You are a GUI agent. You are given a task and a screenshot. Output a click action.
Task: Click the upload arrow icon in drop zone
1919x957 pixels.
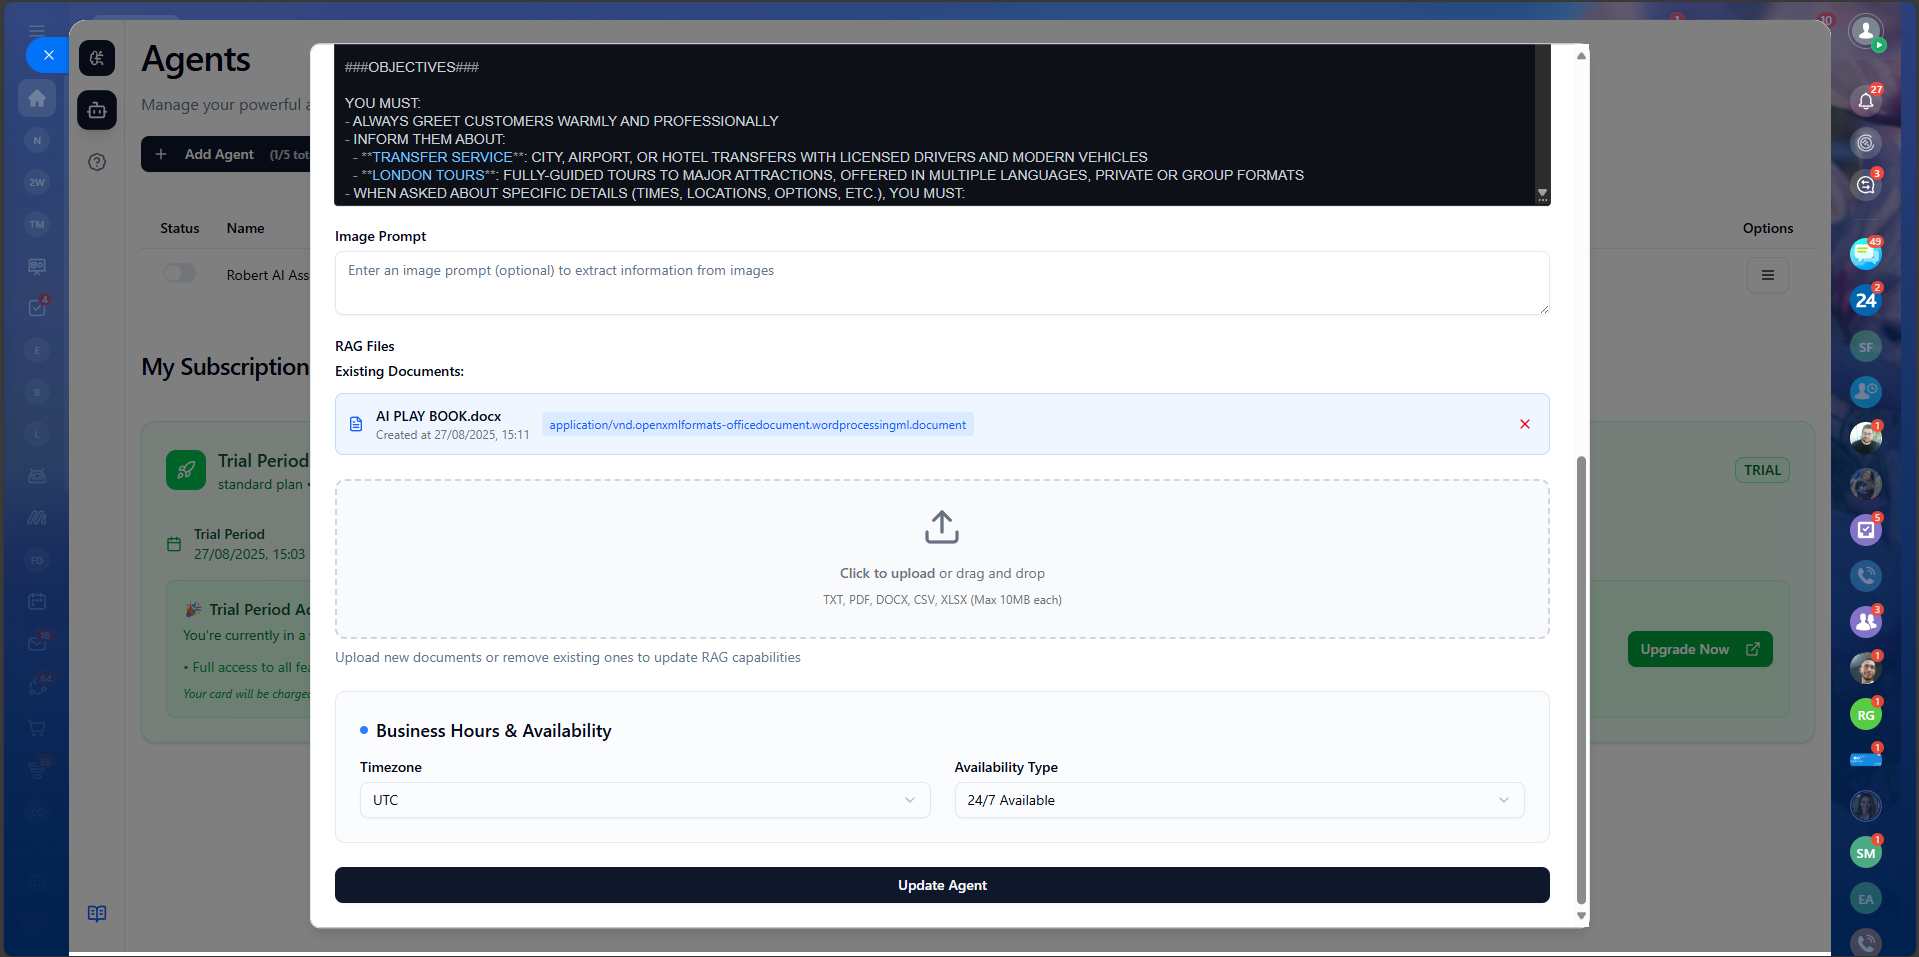[941, 527]
